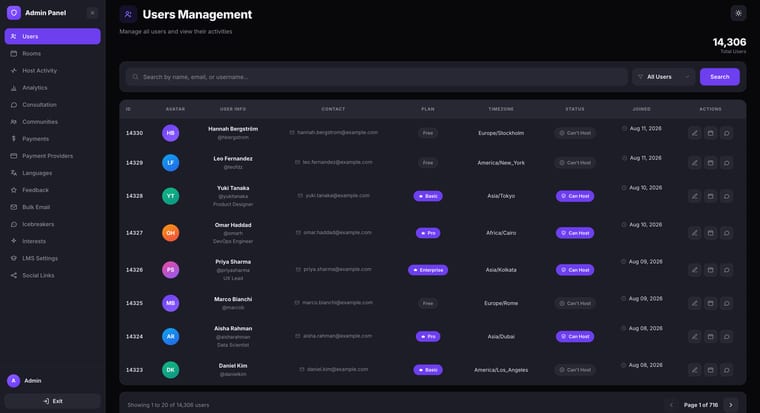Open chat action for Yuki Tanaka

727,196
